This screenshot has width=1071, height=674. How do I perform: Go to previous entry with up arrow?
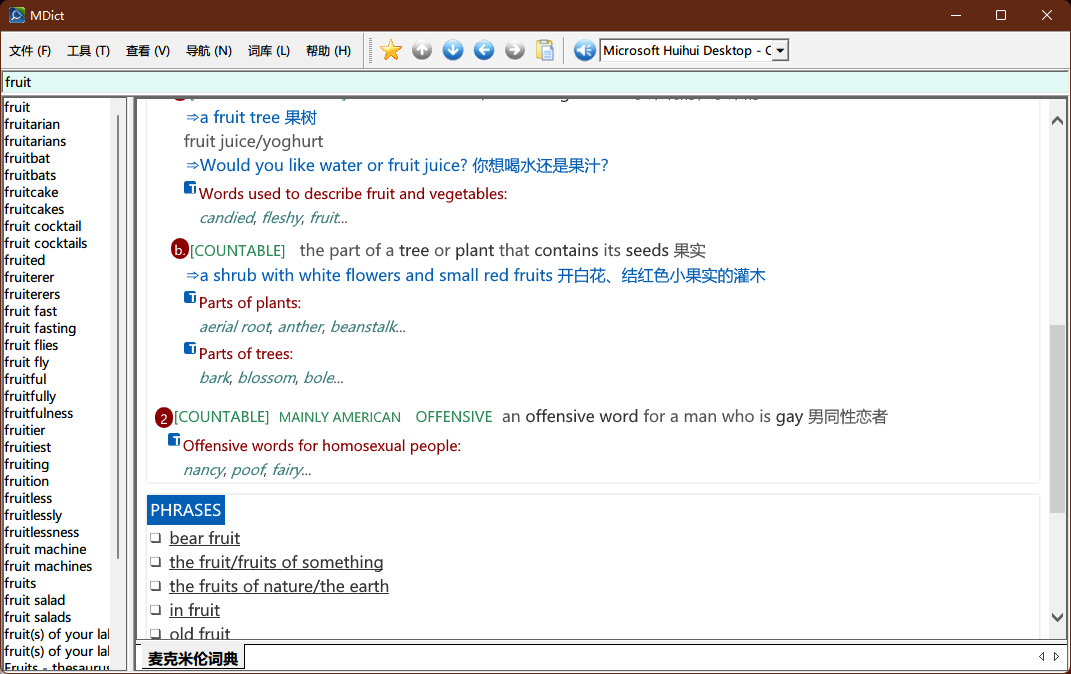tap(422, 50)
